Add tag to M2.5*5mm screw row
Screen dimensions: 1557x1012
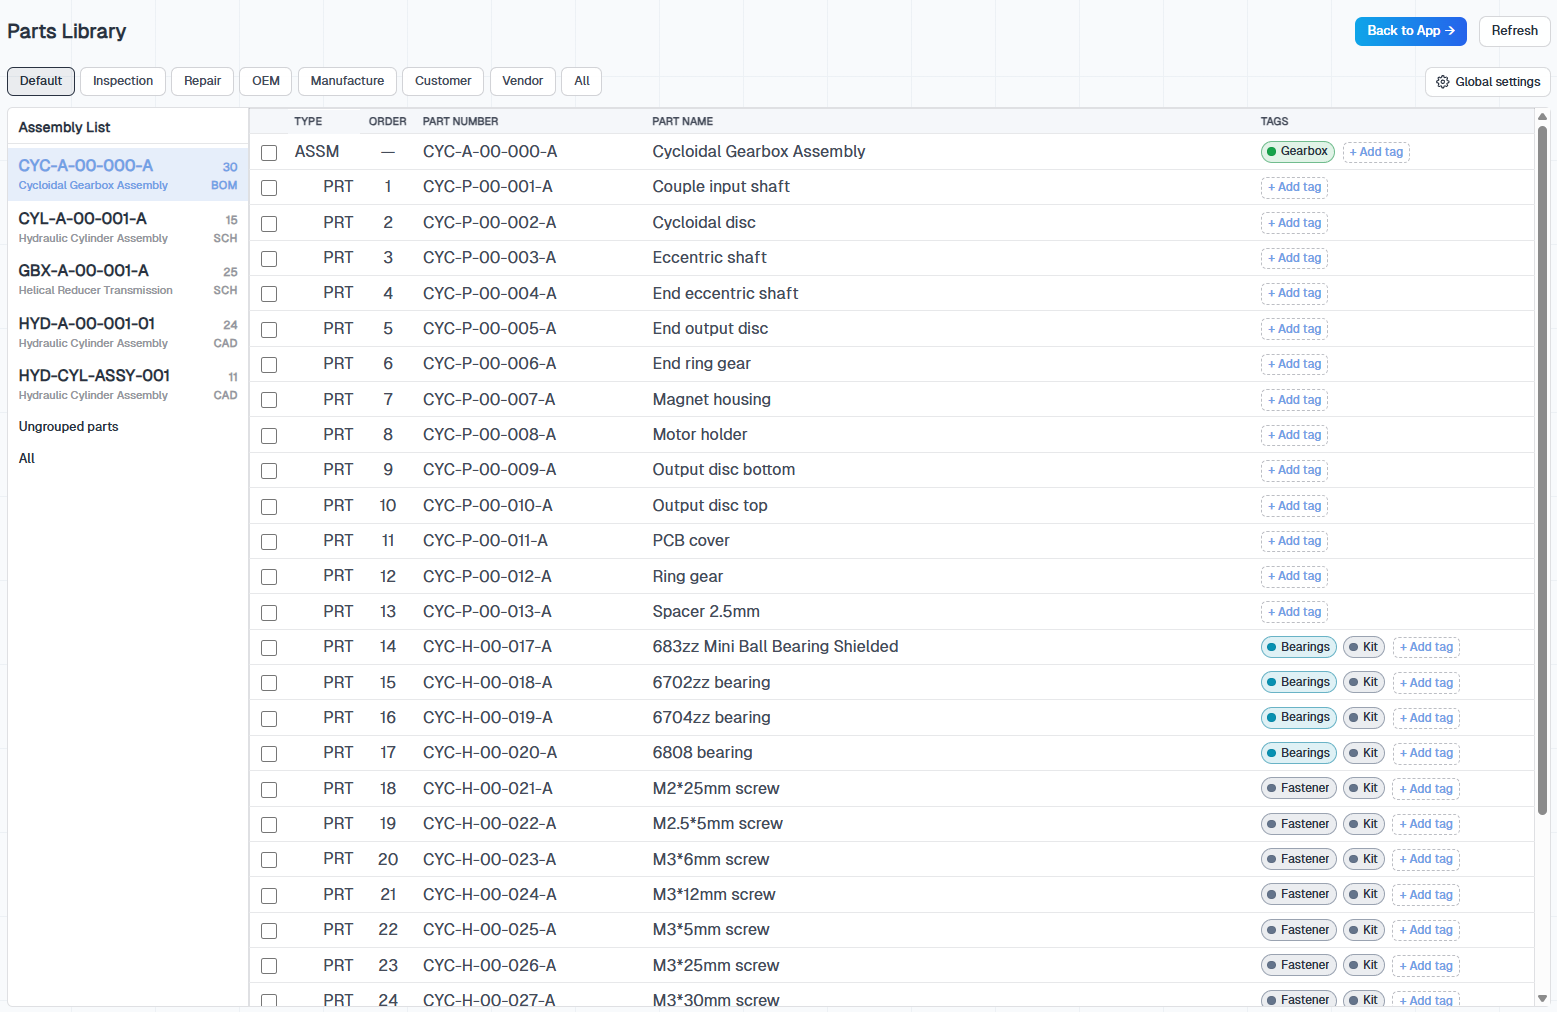coord(1426,824)
